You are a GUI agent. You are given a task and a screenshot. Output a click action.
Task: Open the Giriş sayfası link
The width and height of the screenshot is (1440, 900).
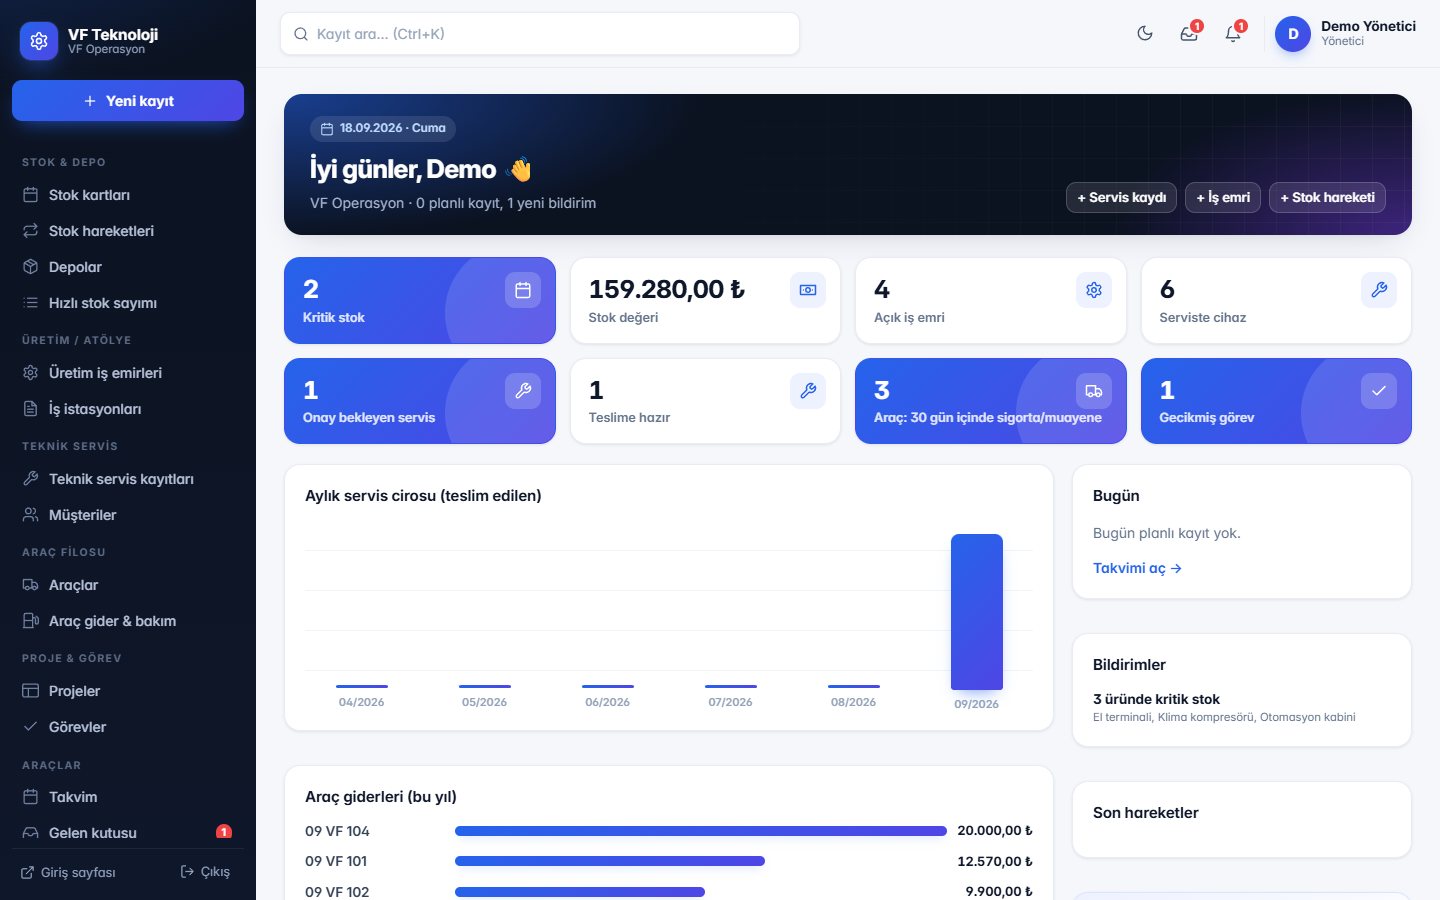pos(69,872)
